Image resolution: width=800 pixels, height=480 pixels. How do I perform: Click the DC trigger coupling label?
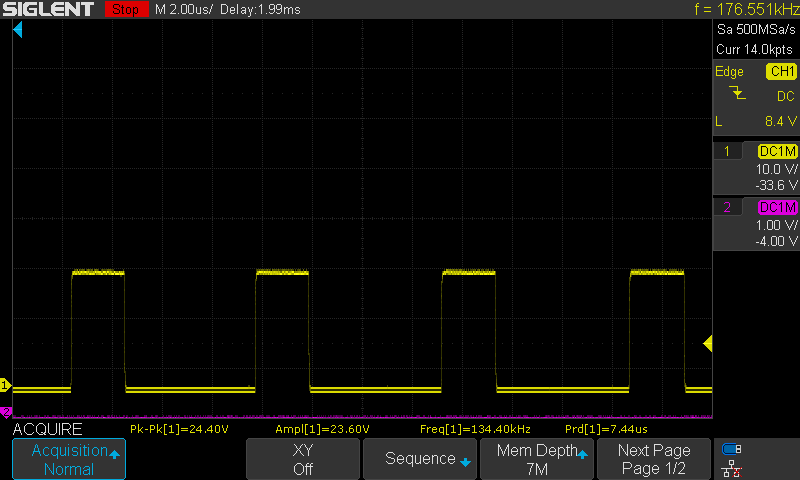click(x=786, y=96)
